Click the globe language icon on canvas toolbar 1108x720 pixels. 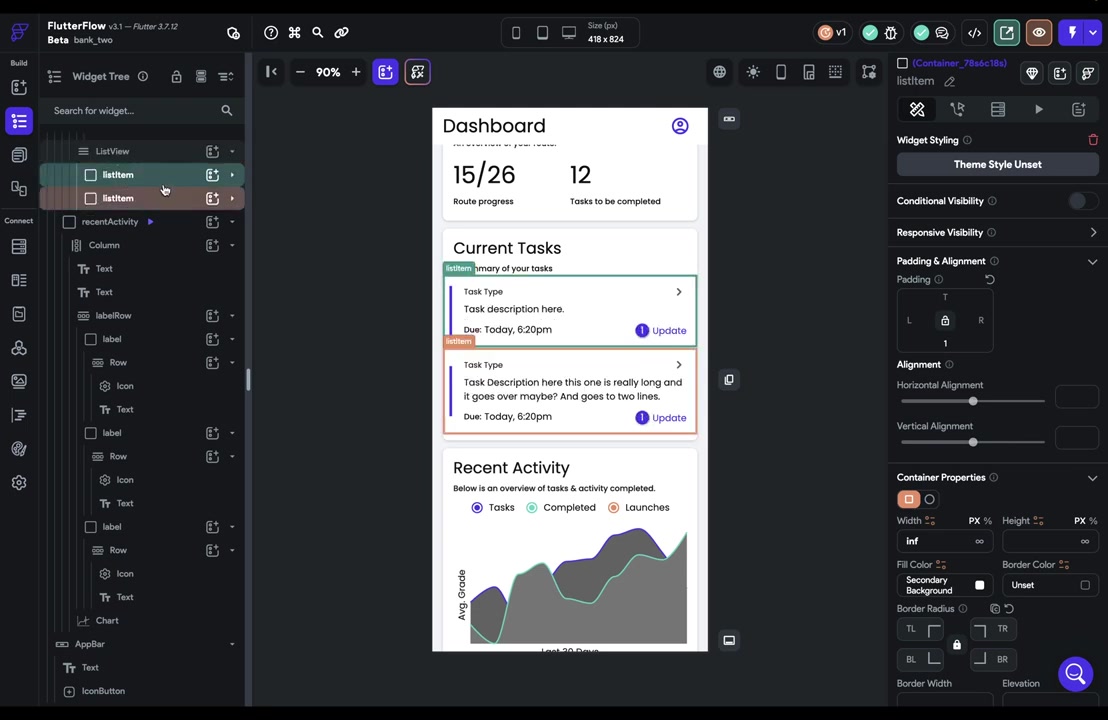point(719,72)
